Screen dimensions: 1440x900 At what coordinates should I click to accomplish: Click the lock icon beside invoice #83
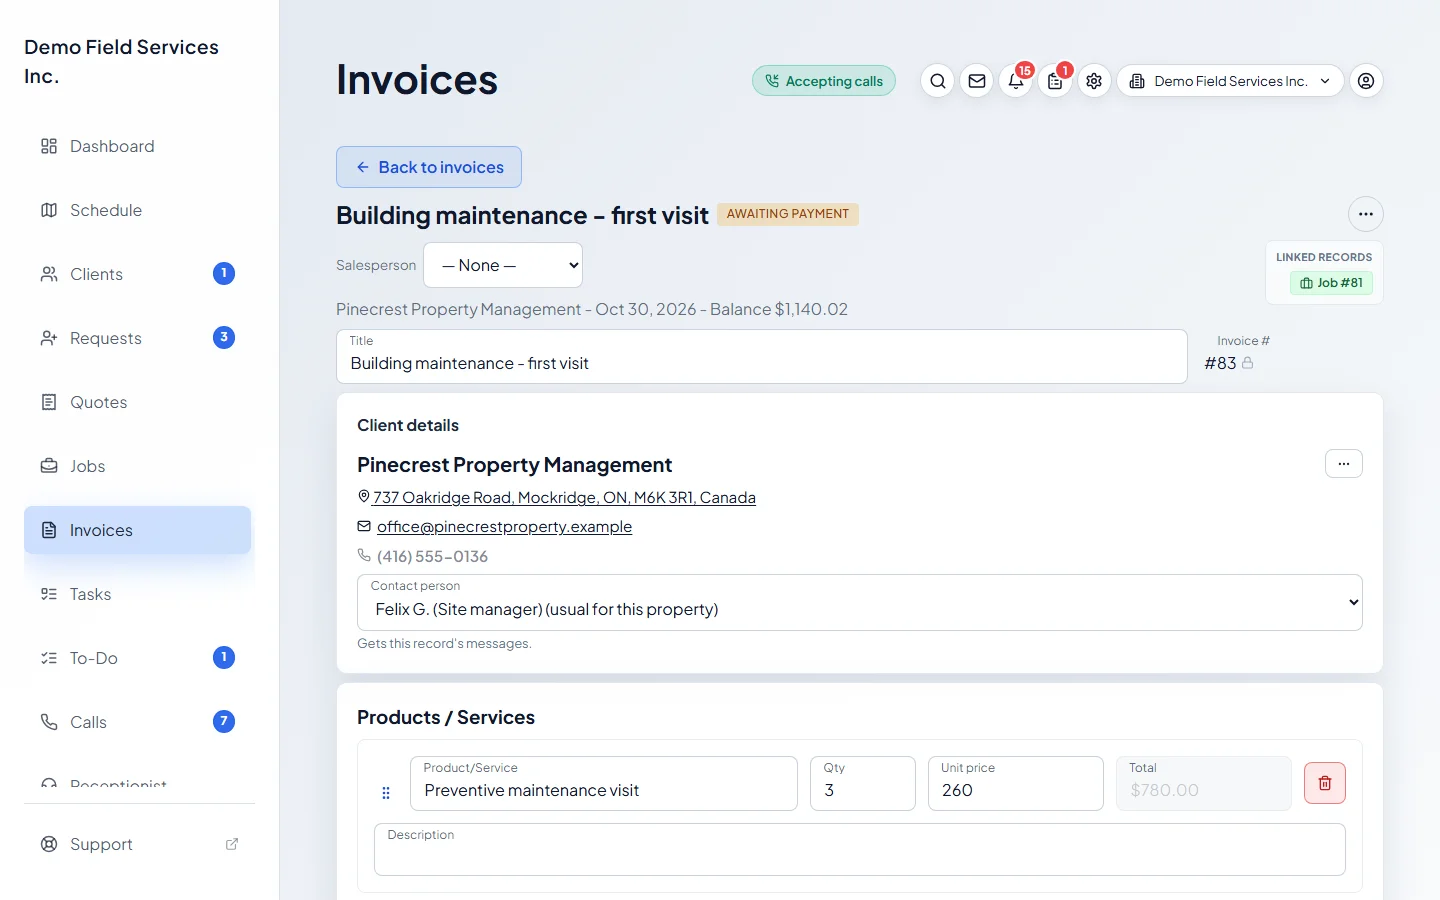pos(1247,363)
